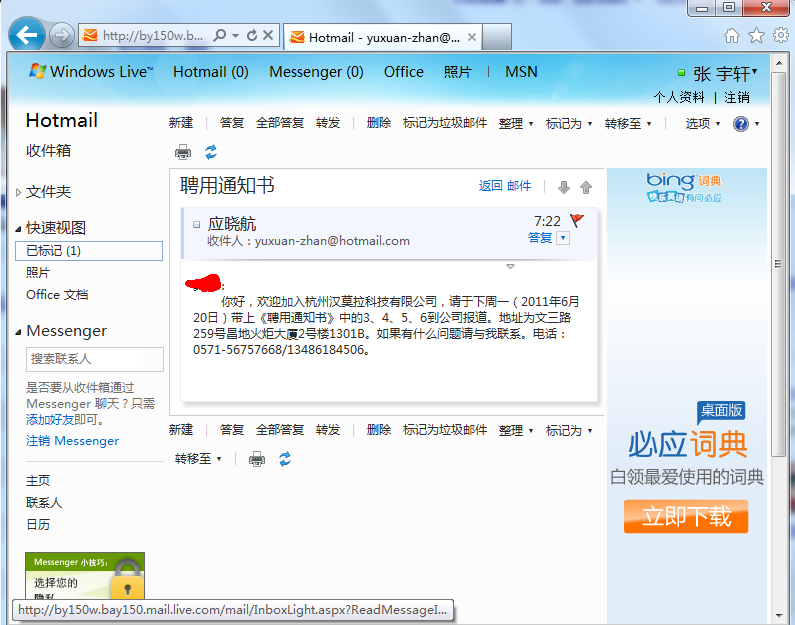Screen dimensions: 795x625
Task: Open Messenger (0) in the top menu
Action: pos(316,72)
